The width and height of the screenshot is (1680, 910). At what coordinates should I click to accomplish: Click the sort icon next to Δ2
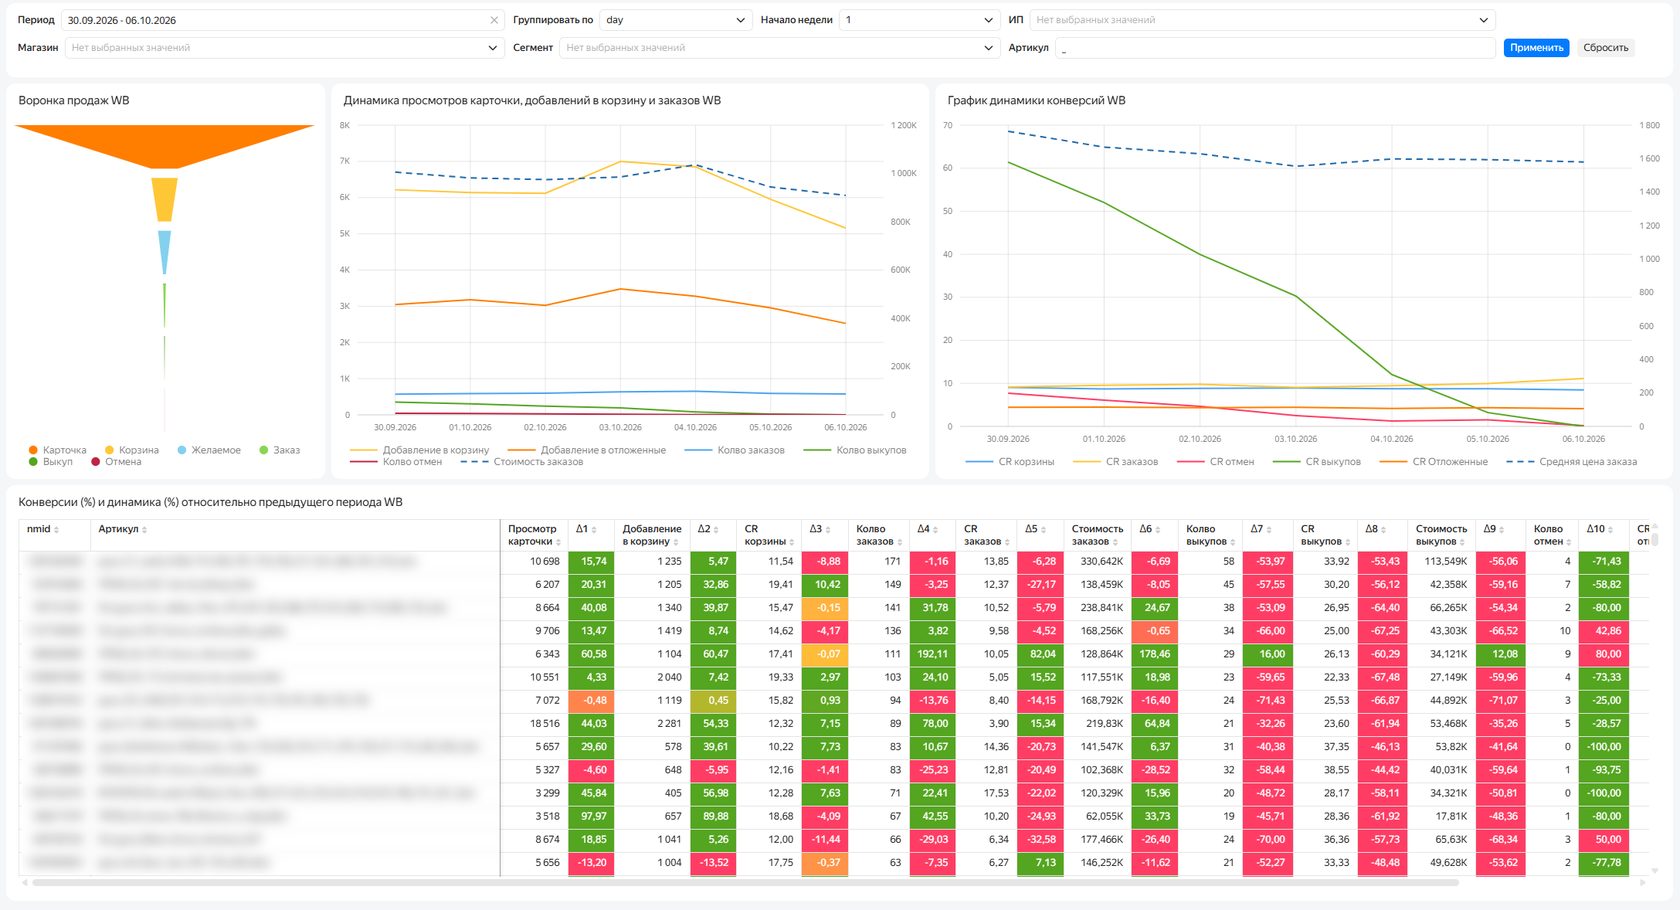(717, 530)
